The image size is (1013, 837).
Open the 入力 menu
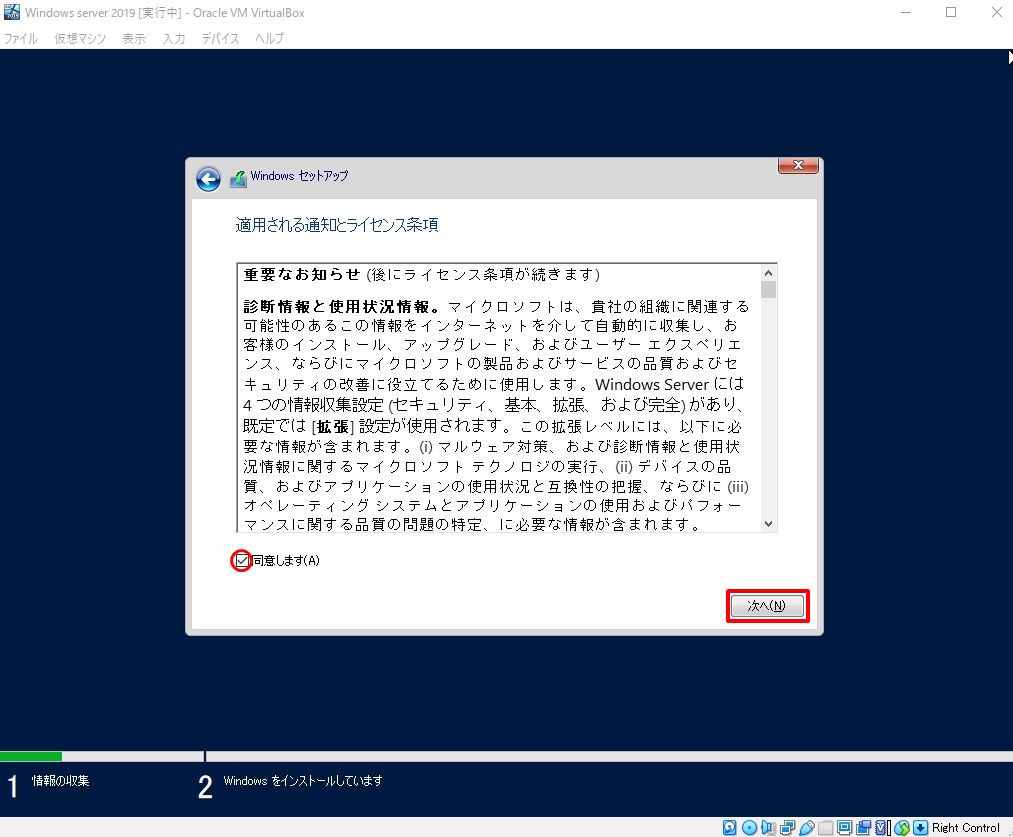[174, 39]
